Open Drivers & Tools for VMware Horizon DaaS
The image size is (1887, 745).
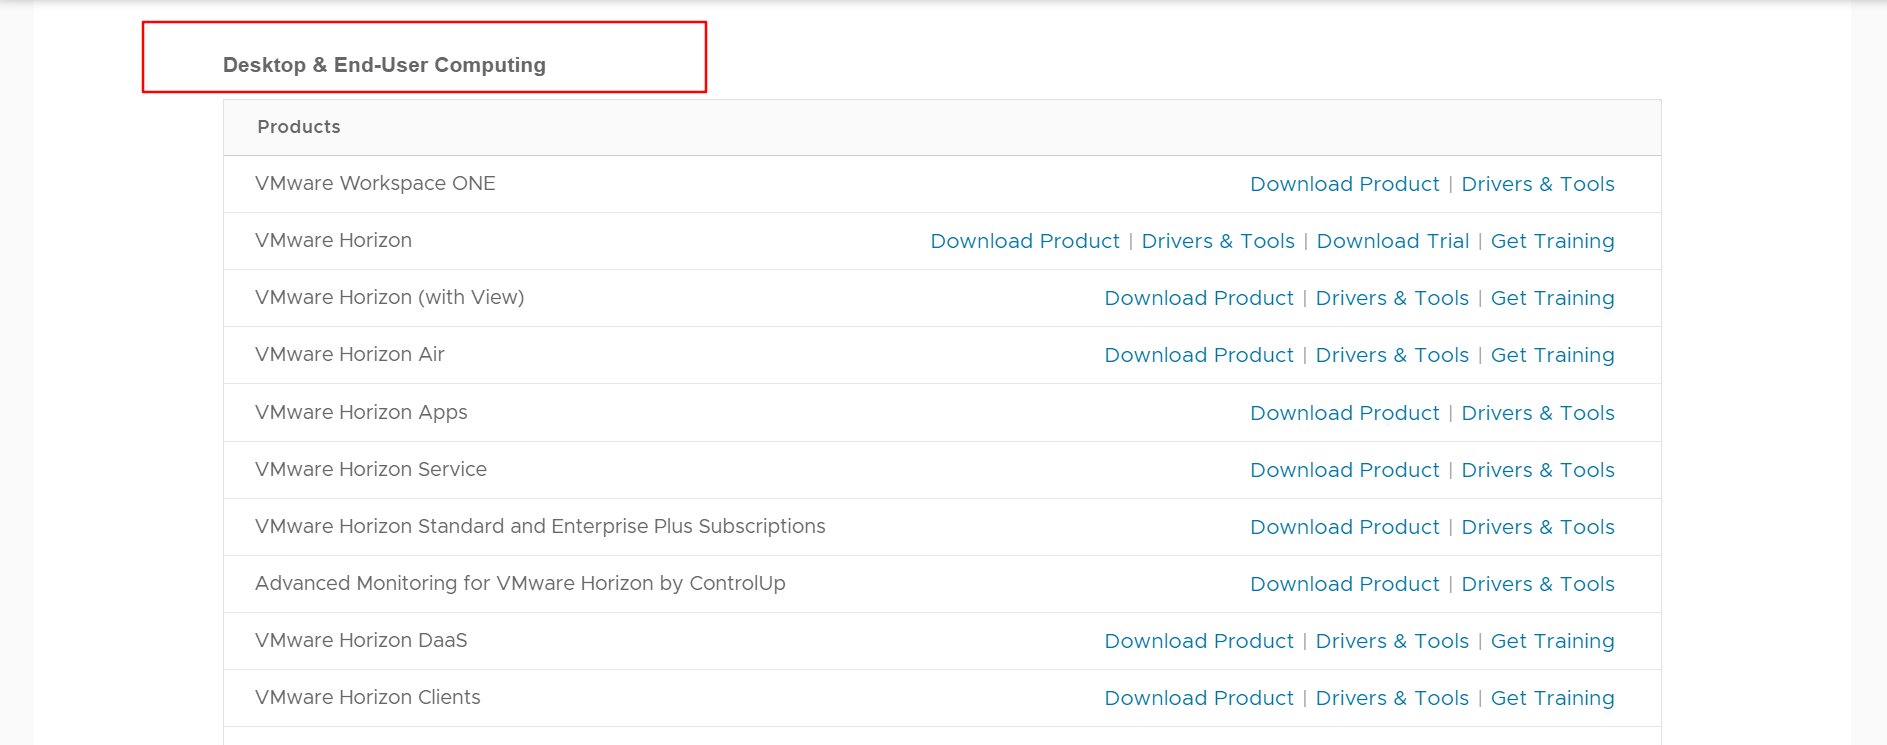(x=1392, y=641)
